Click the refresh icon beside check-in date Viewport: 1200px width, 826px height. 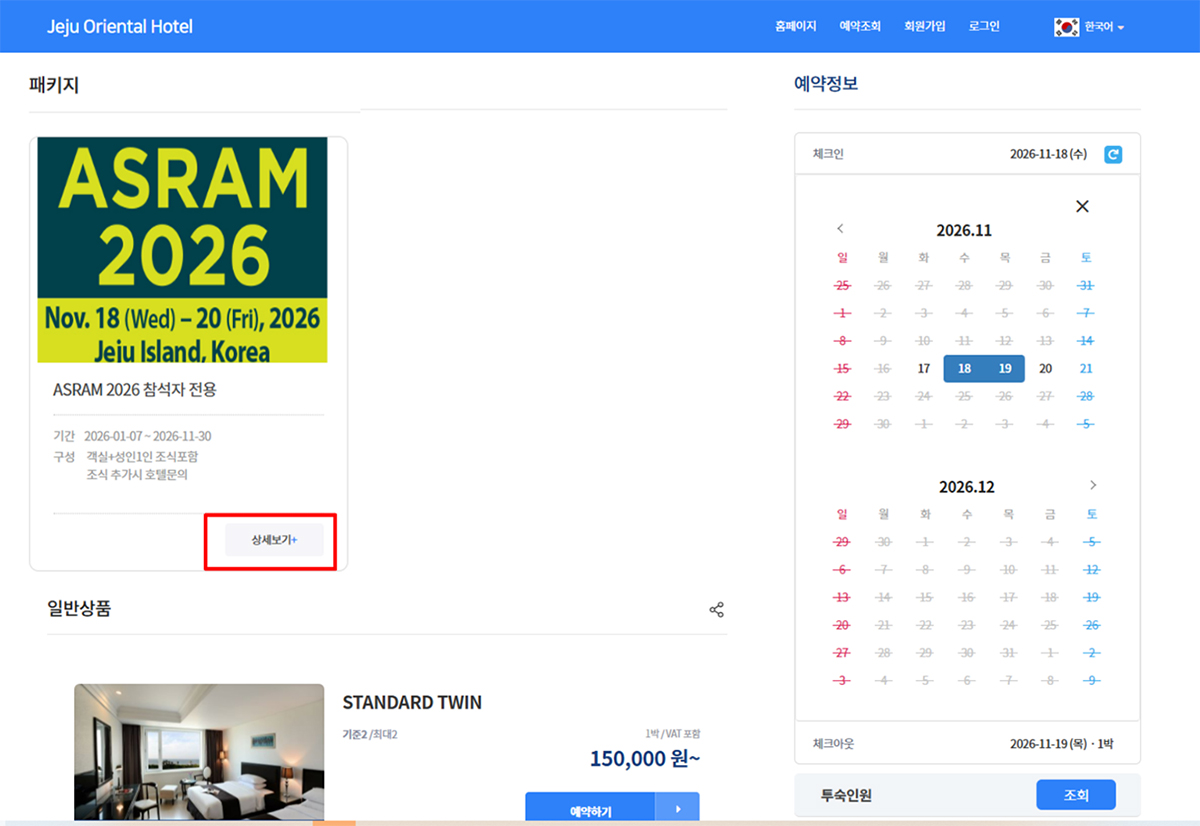1113,155
